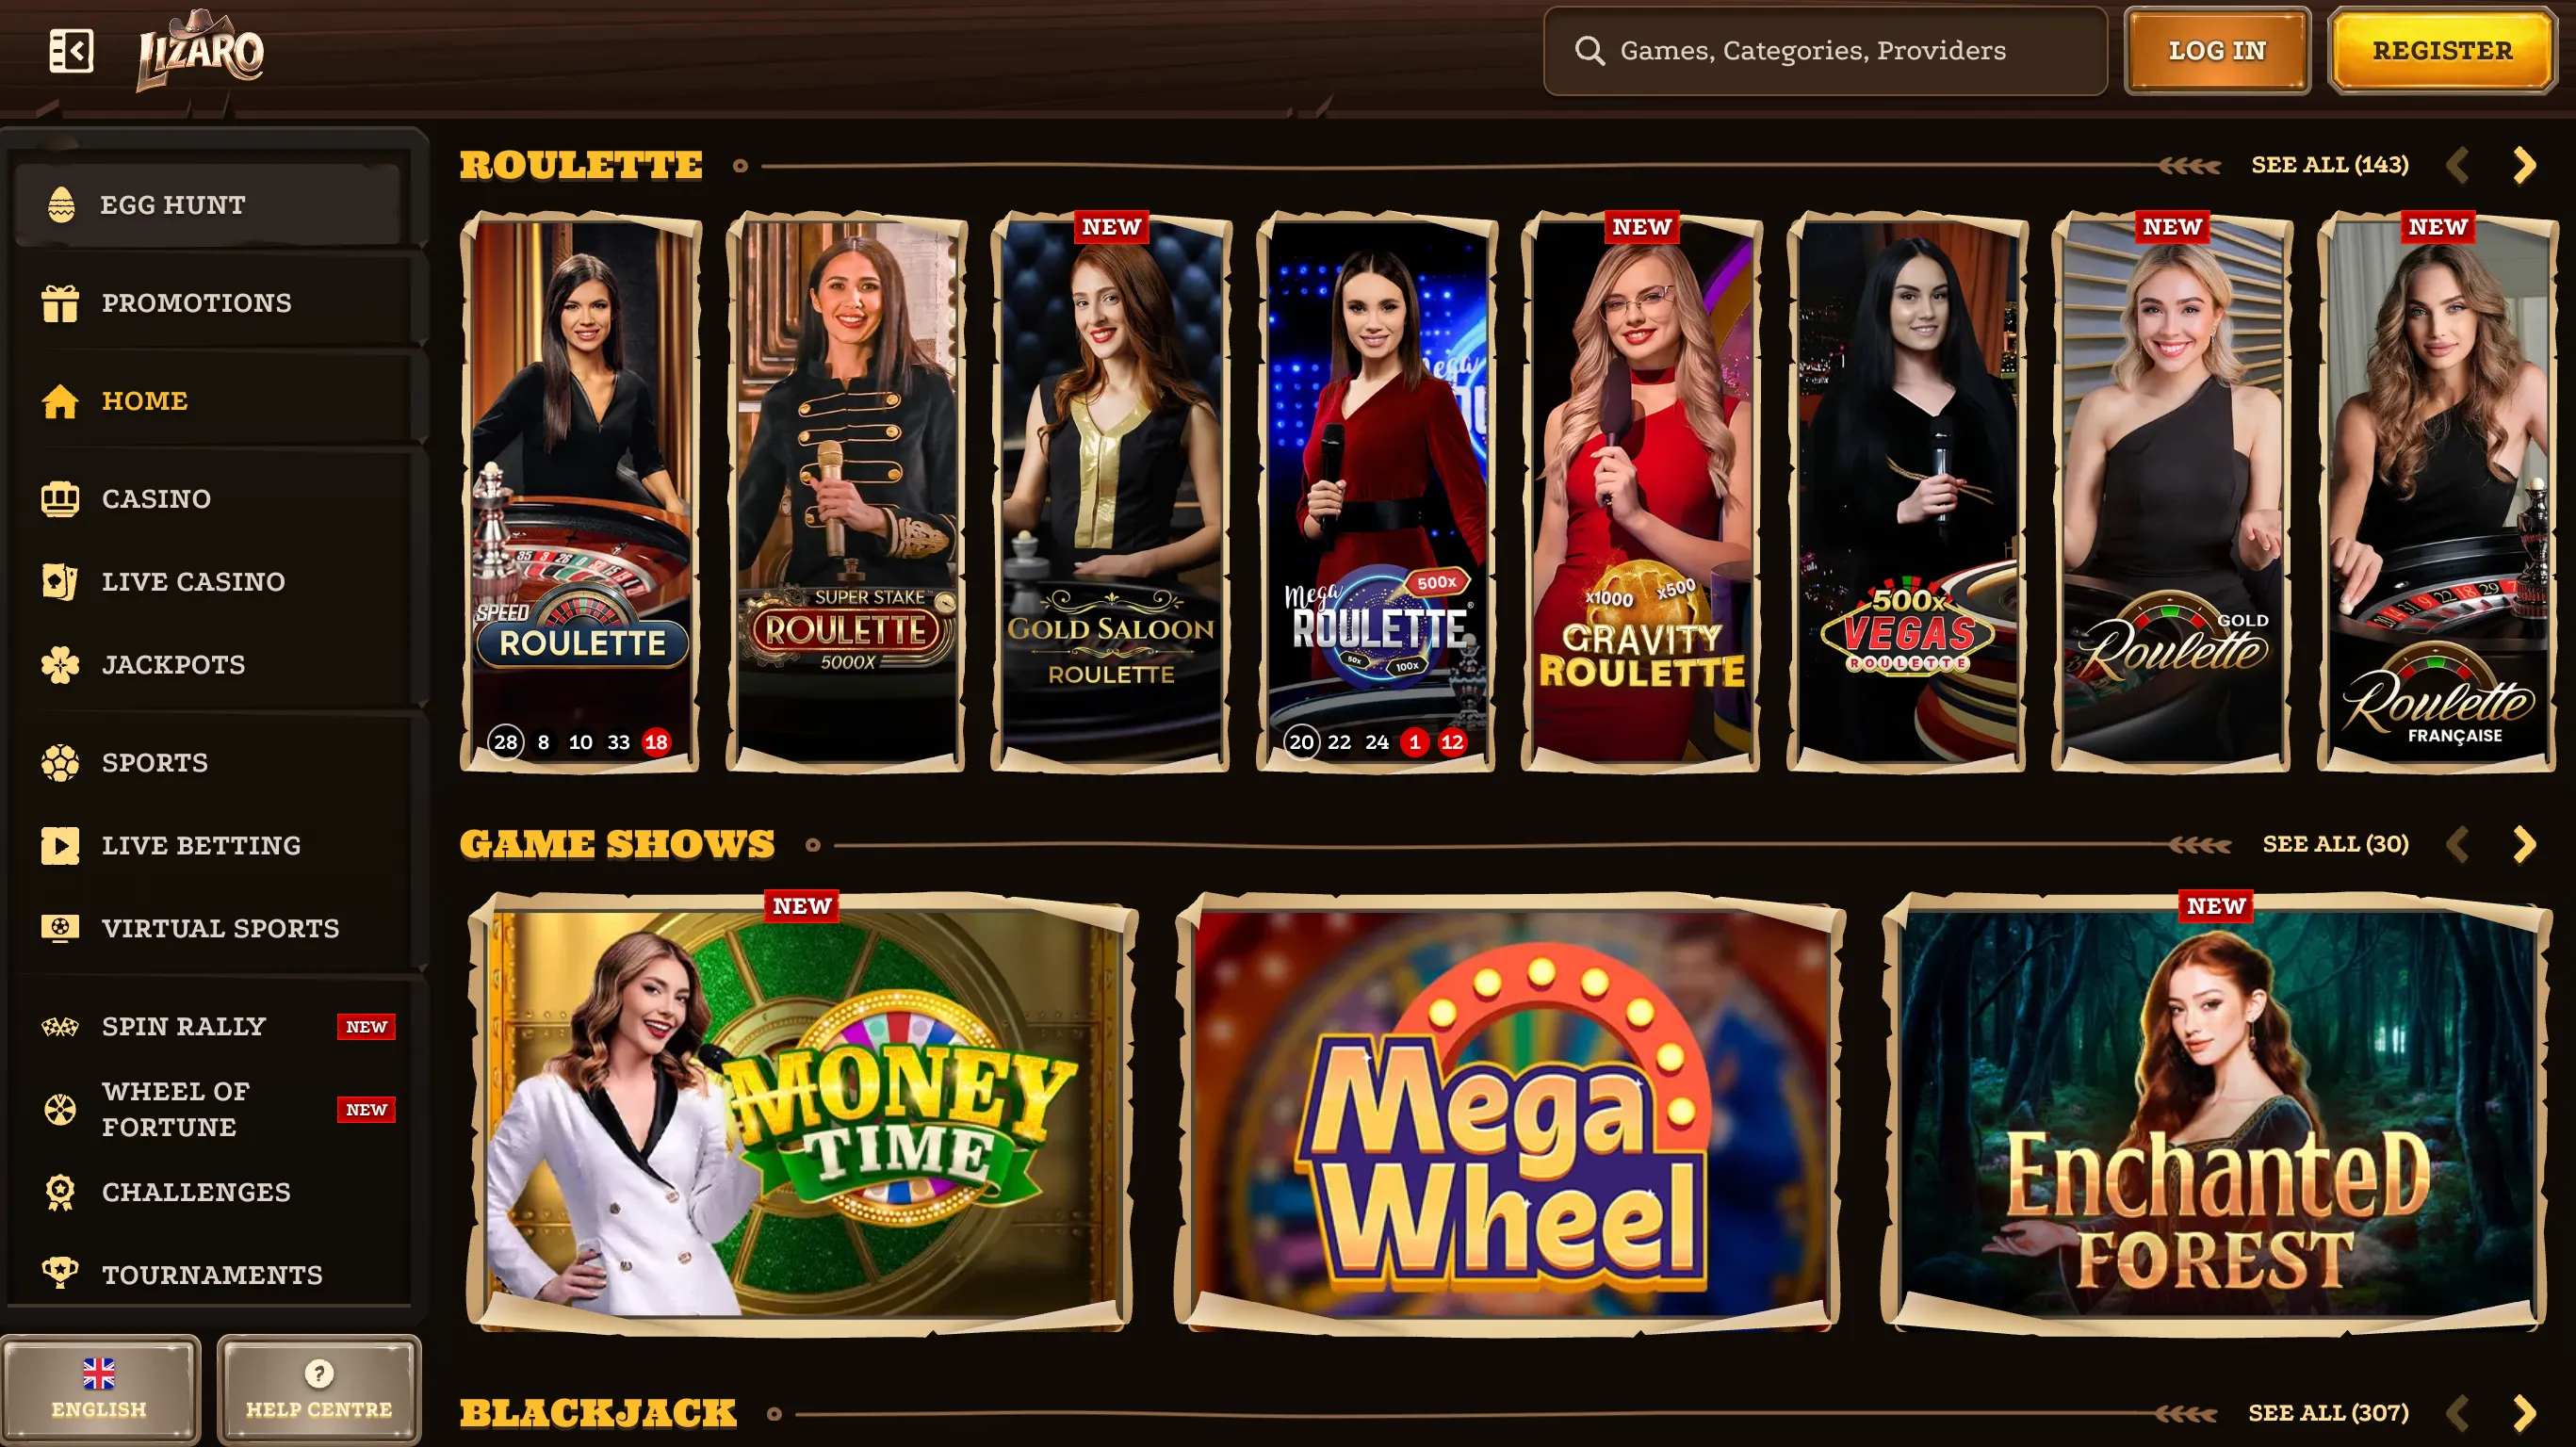Collapse the sidebar with the panel icon
The image size is (2576, 1447).
pyautogui.click(x=71, y=50)
